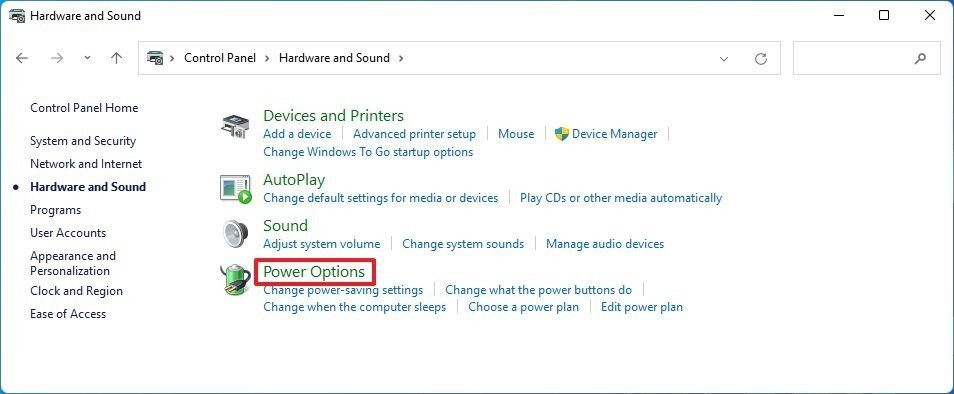This screenshot has width=954, height=394.
Task: Click Change system sounds
Action: coord(463,244)
